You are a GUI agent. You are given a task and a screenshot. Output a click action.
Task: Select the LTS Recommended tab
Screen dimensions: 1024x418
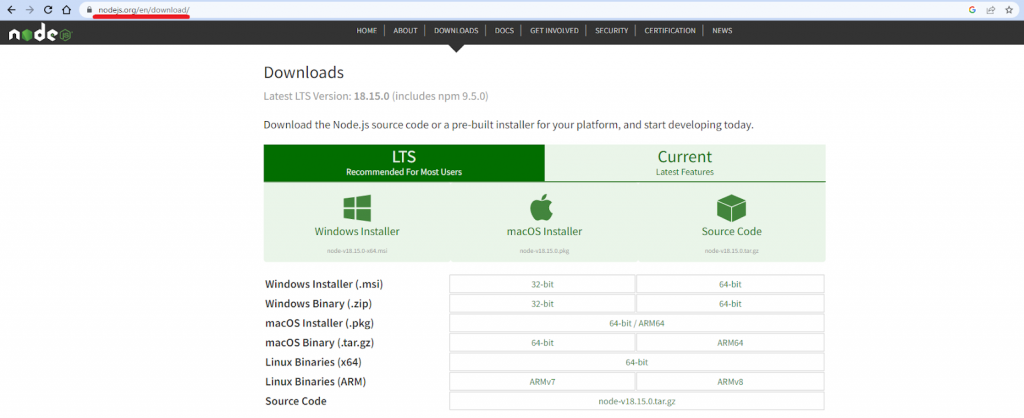pyautogui.click(x=404, y=162)
